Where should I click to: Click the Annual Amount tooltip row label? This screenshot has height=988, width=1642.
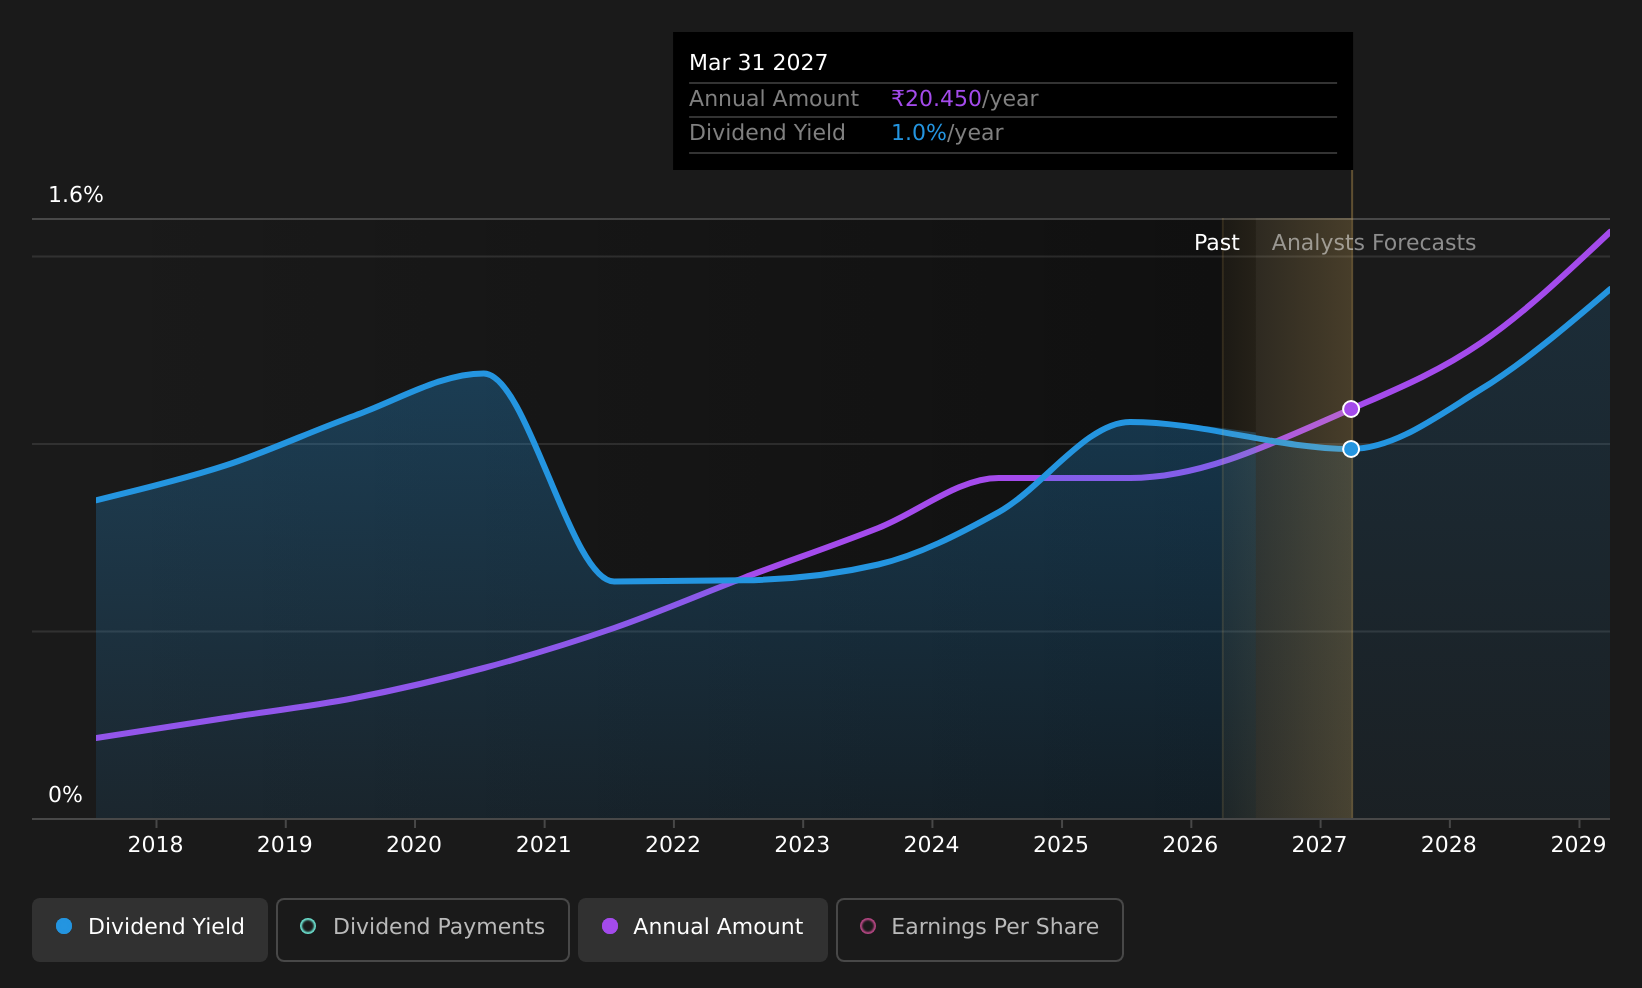point(774,99)
